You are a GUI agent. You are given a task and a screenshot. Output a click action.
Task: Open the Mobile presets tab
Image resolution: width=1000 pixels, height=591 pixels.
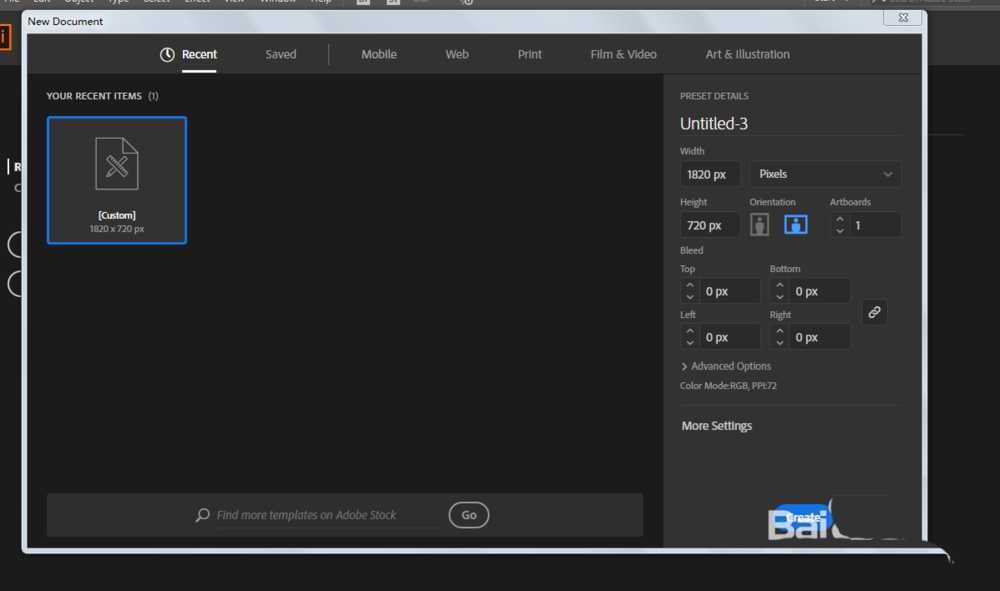tap(379, 55)
